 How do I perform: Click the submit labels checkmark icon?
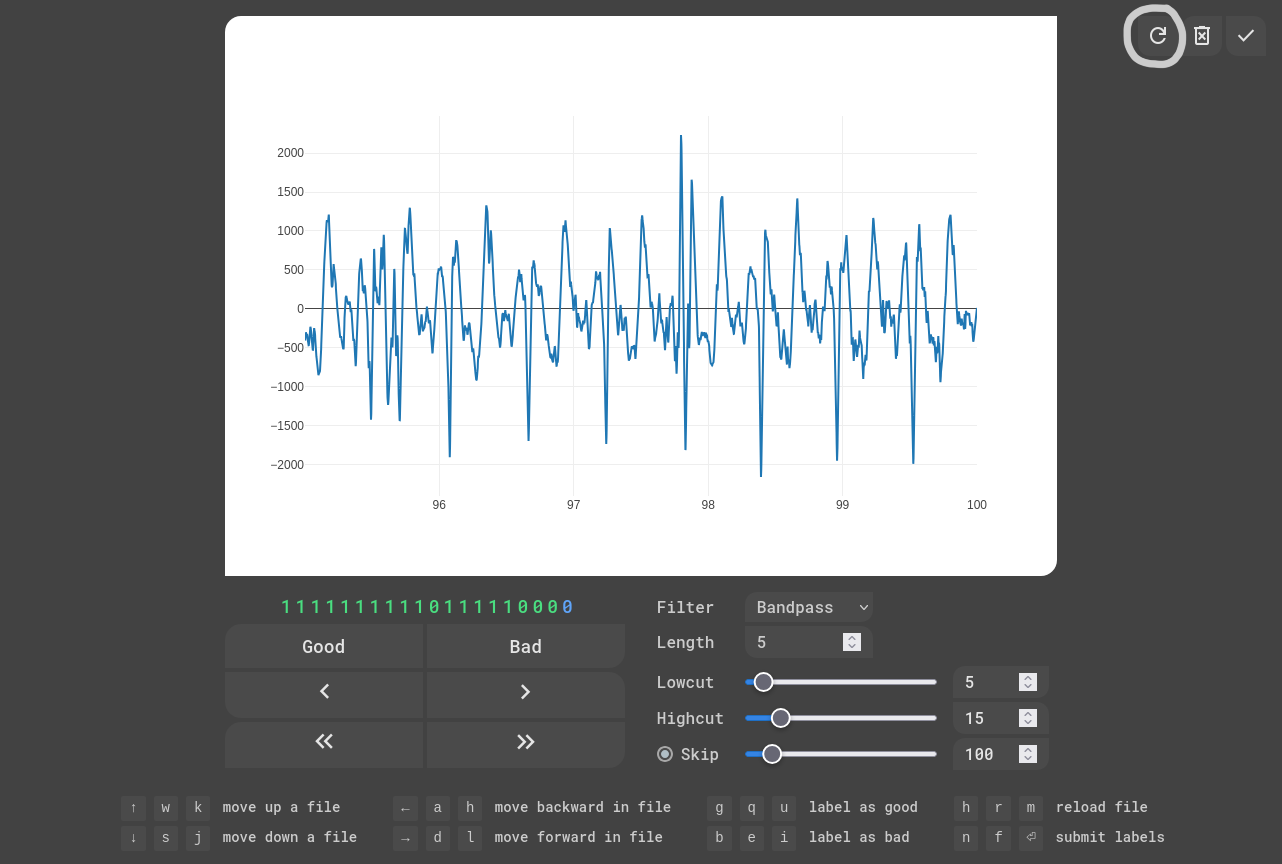click(x=1245, y=36)
